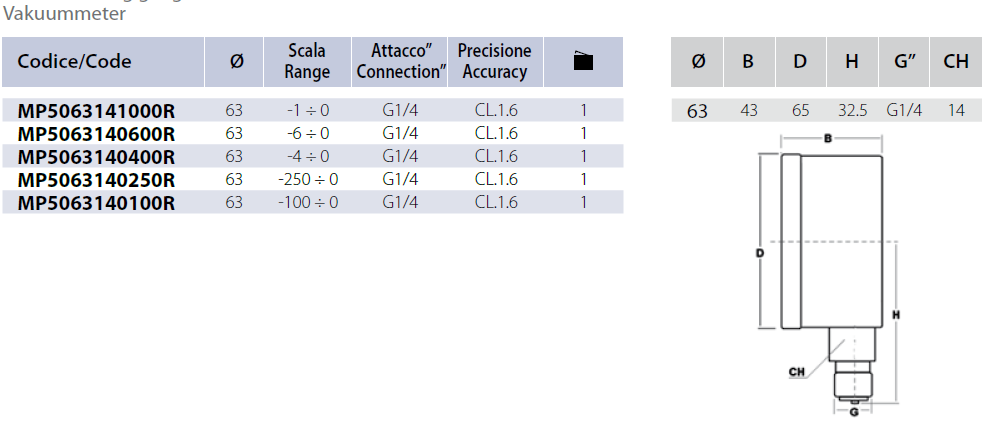Click the 32.5 value under H

(x=852, y=111)
